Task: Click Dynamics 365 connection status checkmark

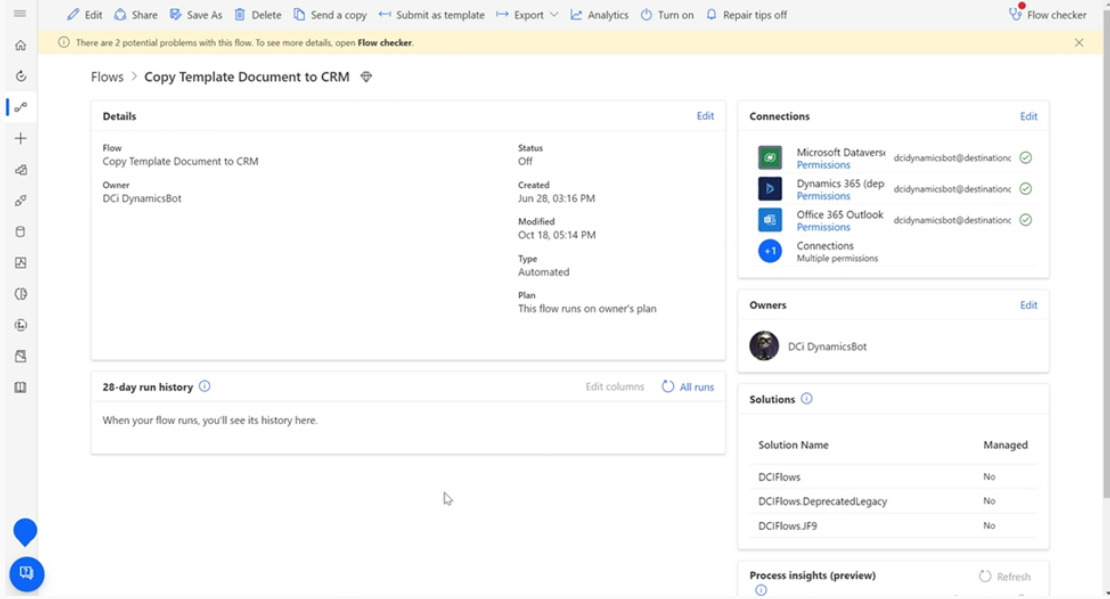Action: [x=1026, y=189]
